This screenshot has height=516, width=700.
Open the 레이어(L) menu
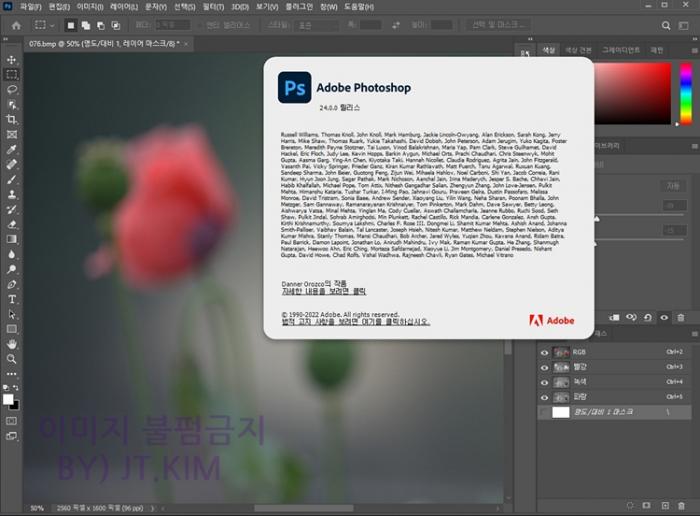[124, 7]
